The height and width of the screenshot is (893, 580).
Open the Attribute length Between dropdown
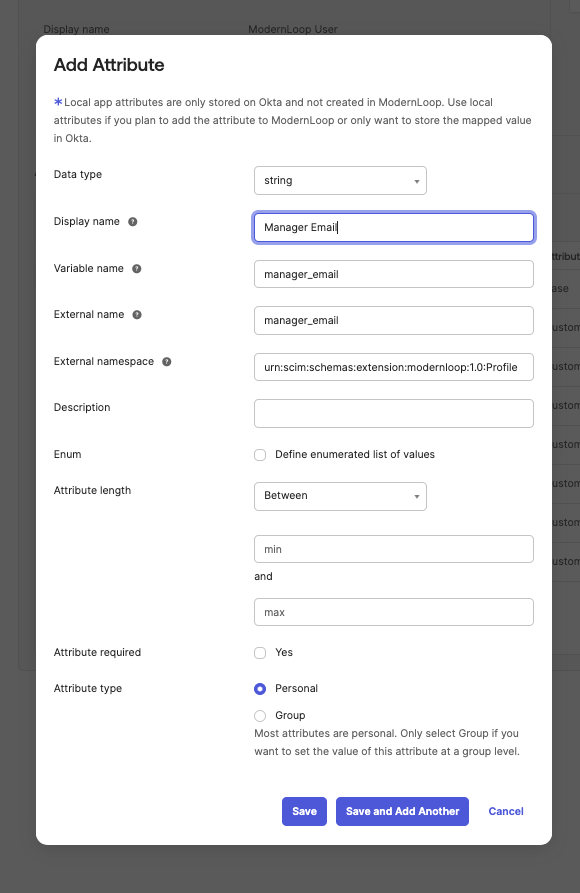tap(340, 496)
